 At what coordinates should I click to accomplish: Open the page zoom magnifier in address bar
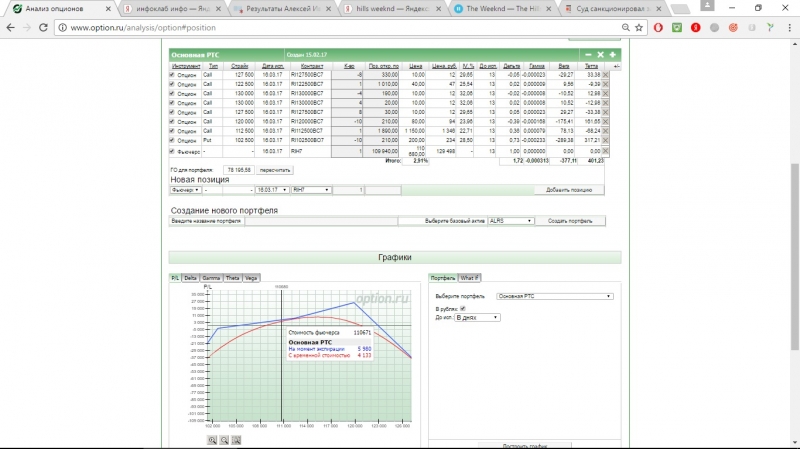(x=626, y=28)
